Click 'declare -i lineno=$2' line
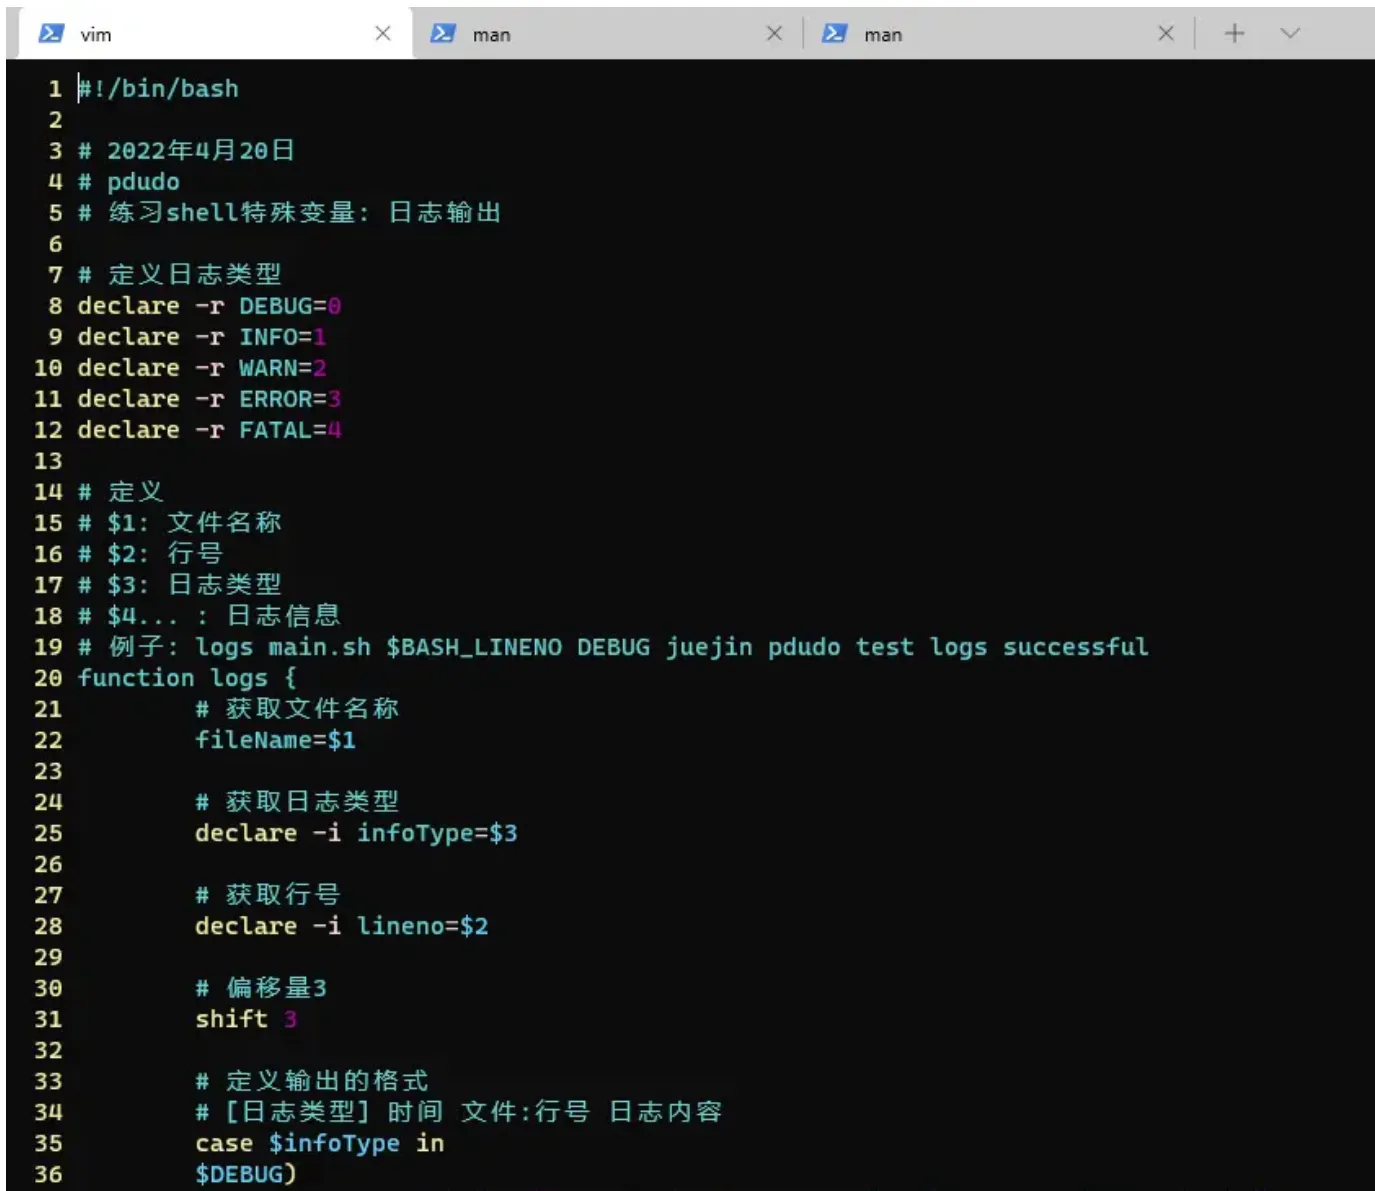 point(342,926)
